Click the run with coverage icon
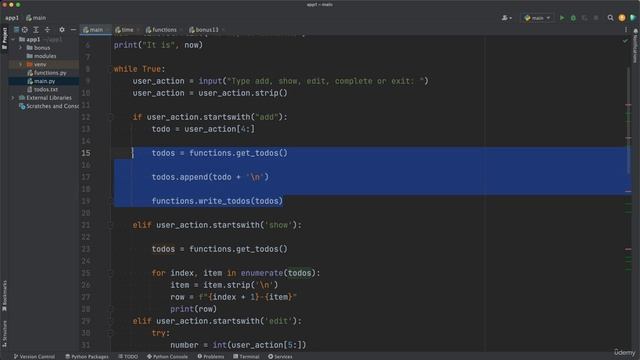Image resolution: width=640 pixels, height=360 pixels. [584, 18]
